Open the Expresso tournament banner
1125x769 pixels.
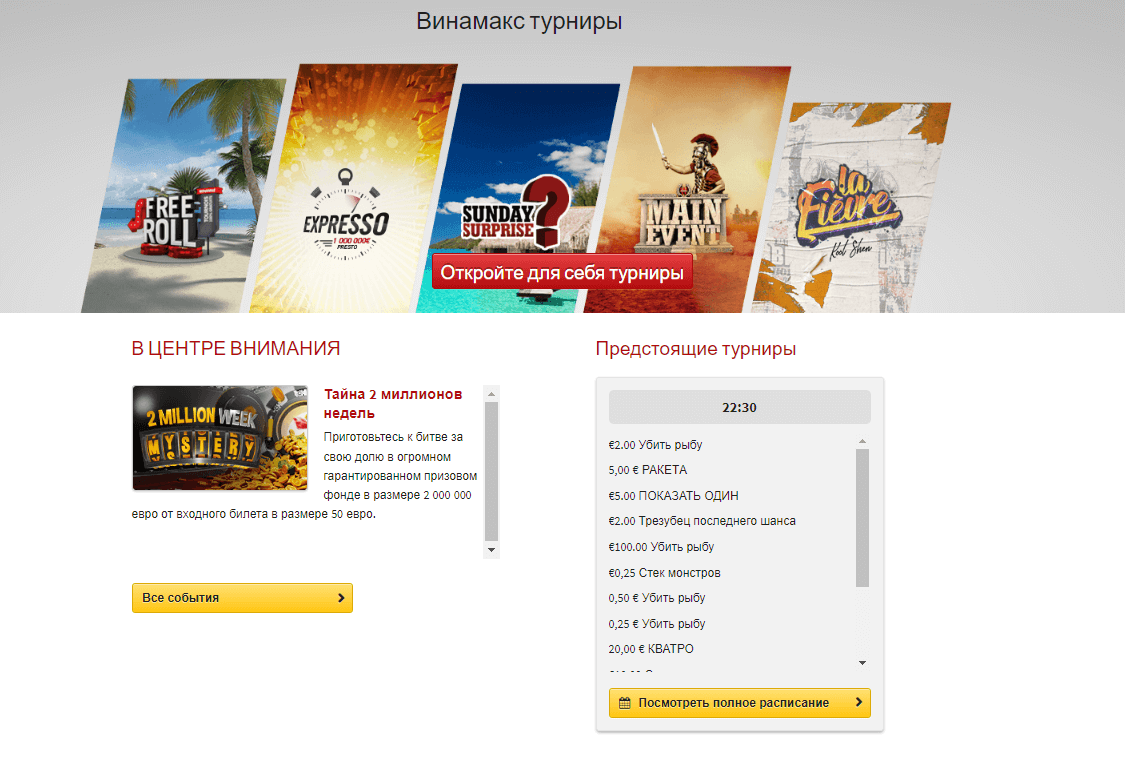354,189
